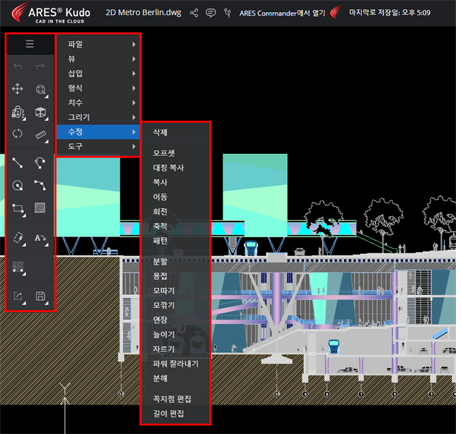Choose 연장 from the submenu
Image resolution: width=462 pixels, height=434 pixels.
[x=176, y=320]
